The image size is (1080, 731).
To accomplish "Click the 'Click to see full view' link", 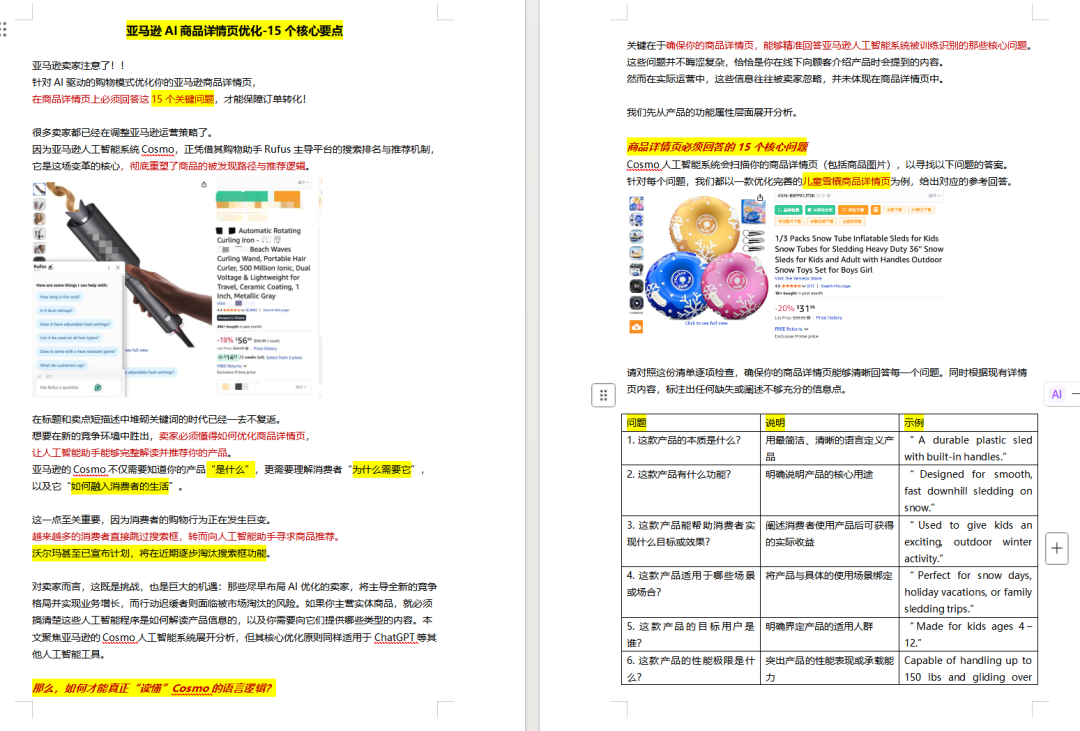I will click(704, 322).
